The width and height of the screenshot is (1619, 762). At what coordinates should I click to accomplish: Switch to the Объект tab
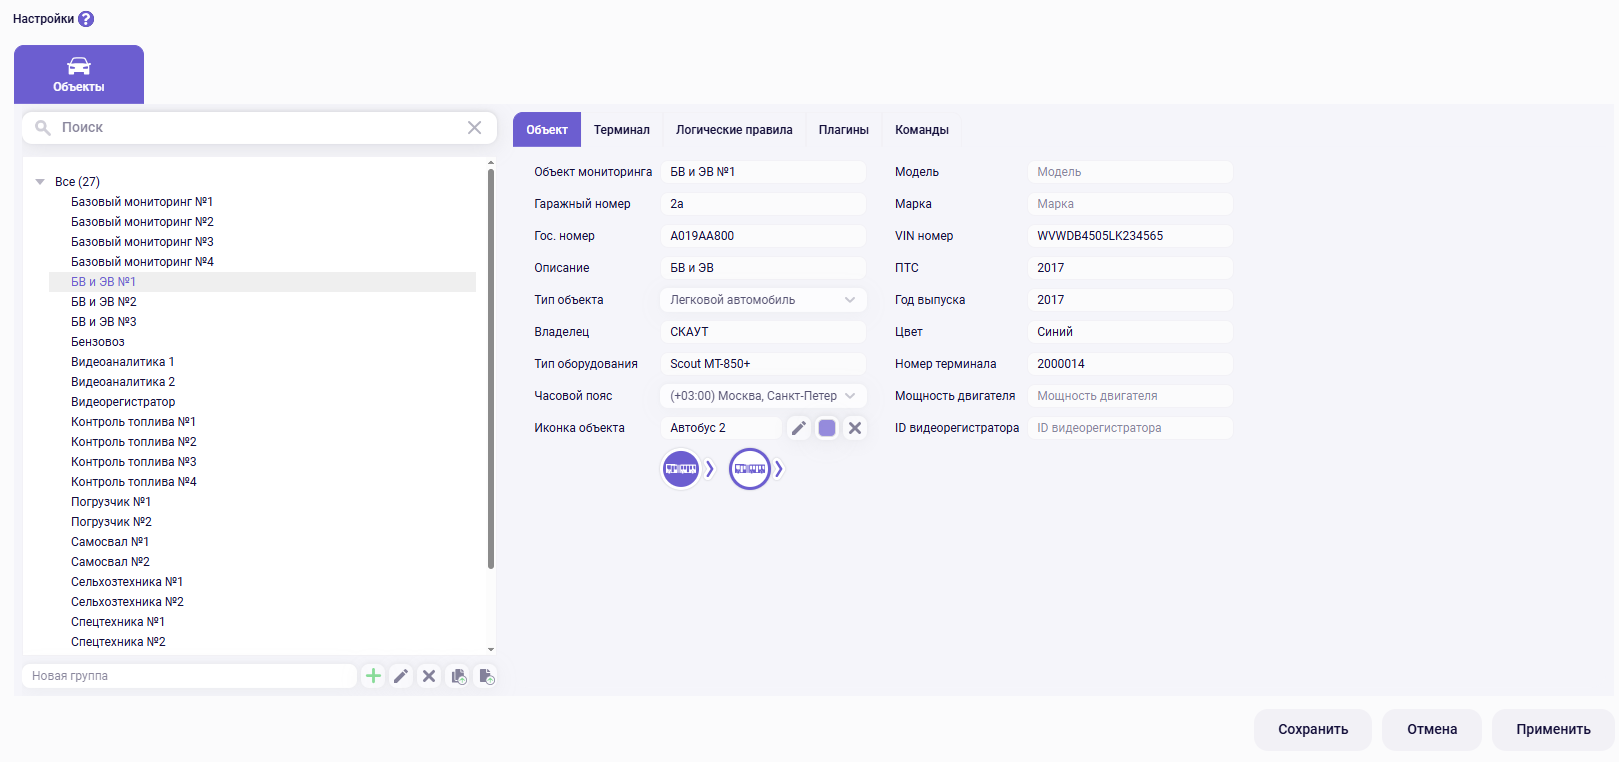point(547,130)
